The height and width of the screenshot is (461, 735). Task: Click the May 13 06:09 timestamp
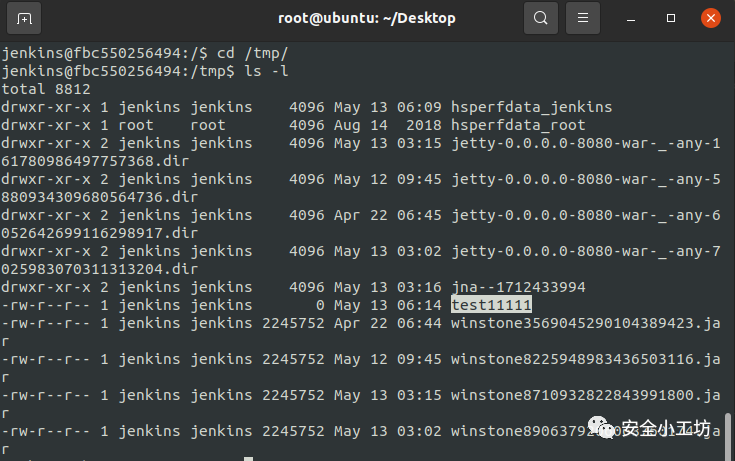[x=388, y=107]
